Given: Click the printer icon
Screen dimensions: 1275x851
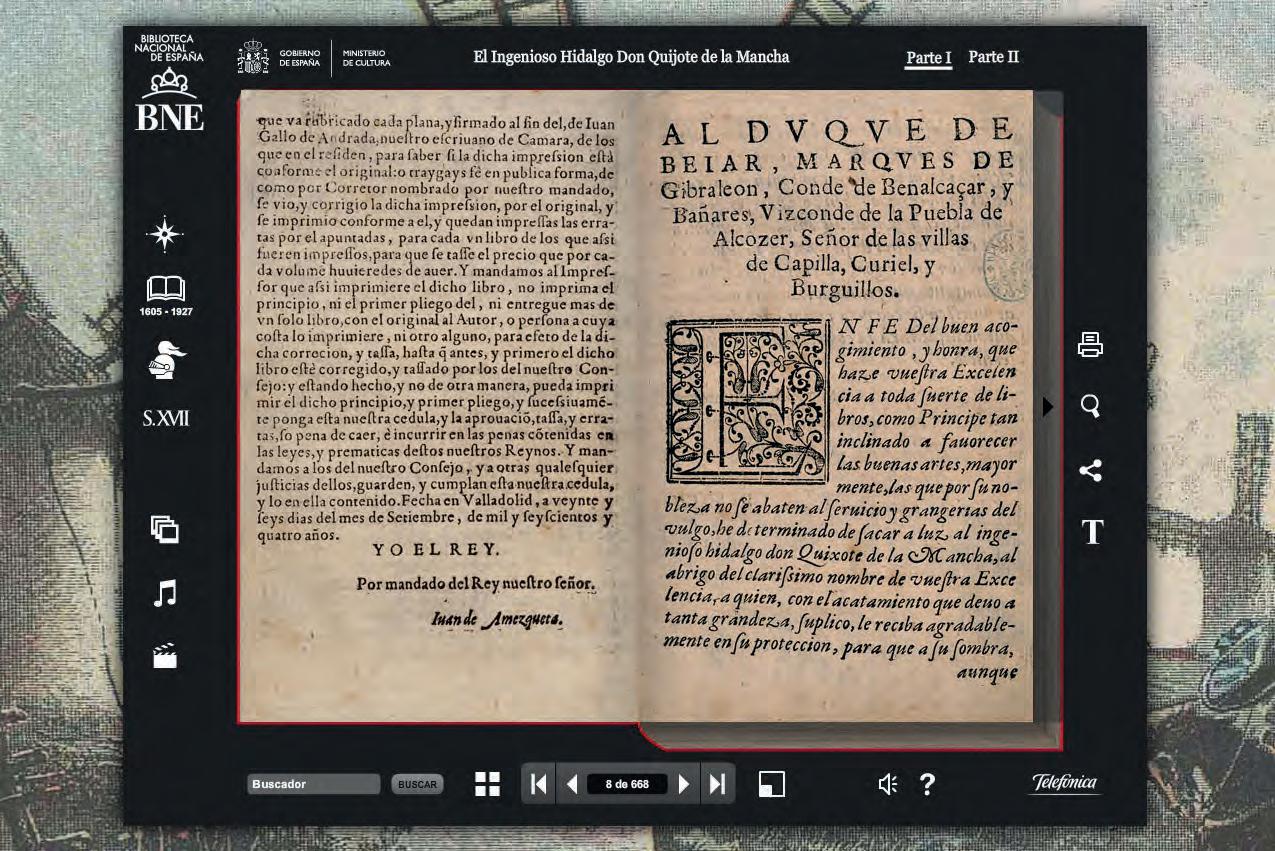Looking at the screenshot, I should [1091, 345].
